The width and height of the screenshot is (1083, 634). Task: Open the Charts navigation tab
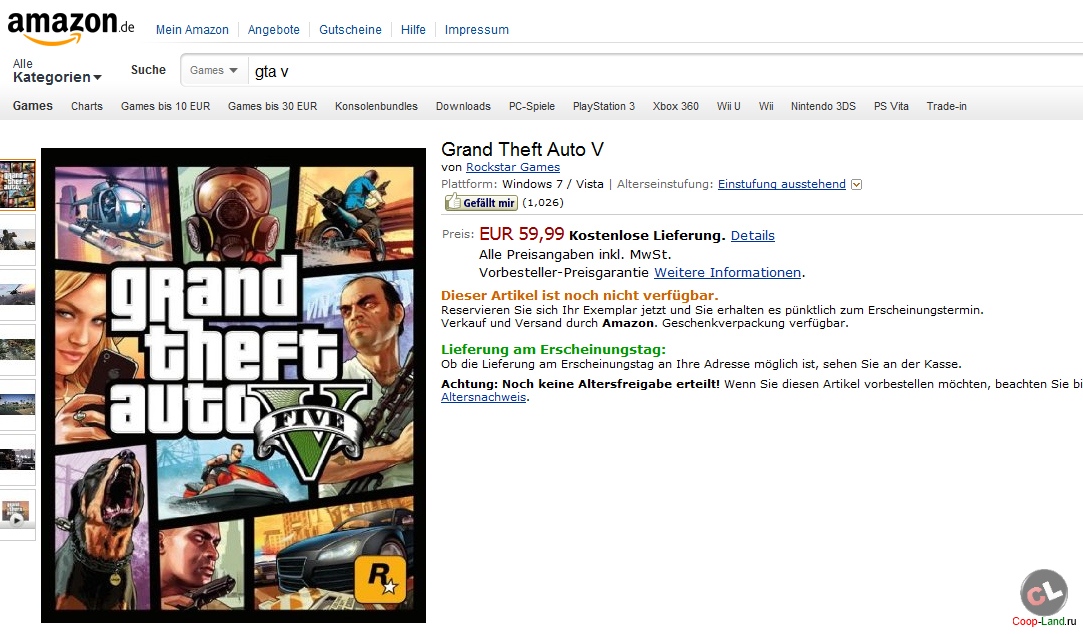(x=87, y=106)
